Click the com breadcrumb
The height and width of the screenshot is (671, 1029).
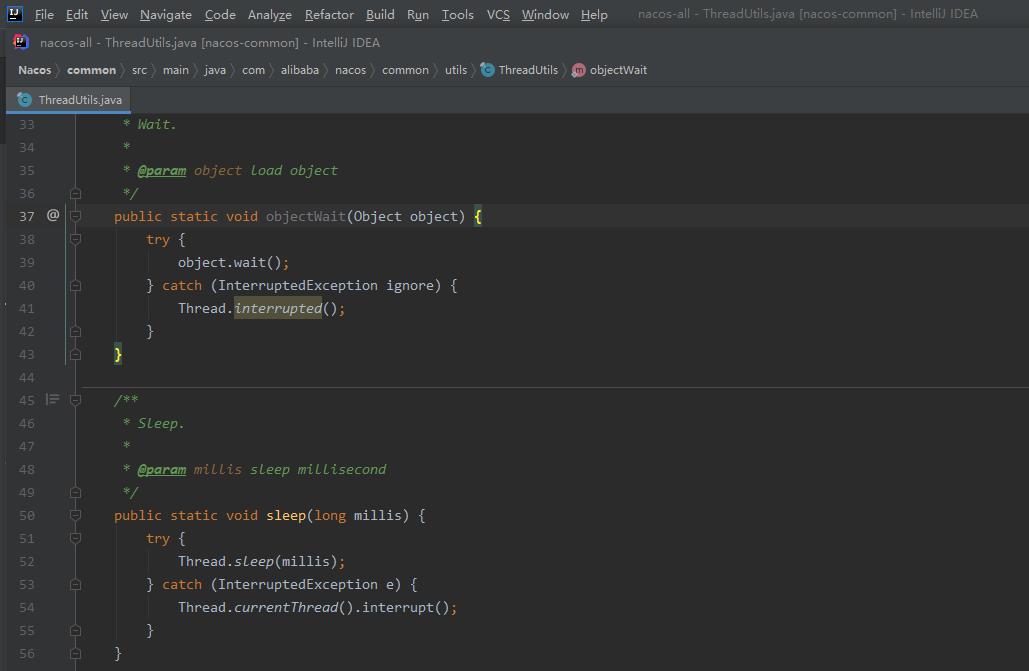tap(253, 70)
